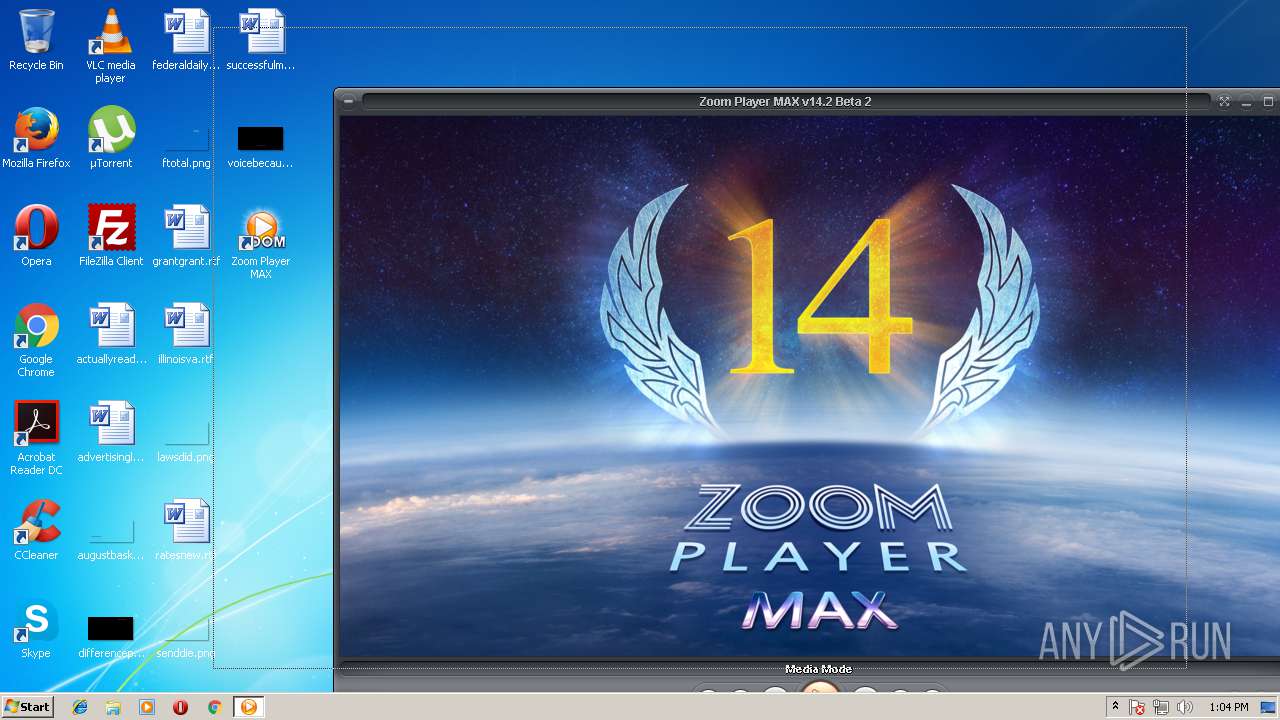Launch Chrome from the taskbar
The image size is (1280, 720).
pyautogui.click(x=214, y=707)
